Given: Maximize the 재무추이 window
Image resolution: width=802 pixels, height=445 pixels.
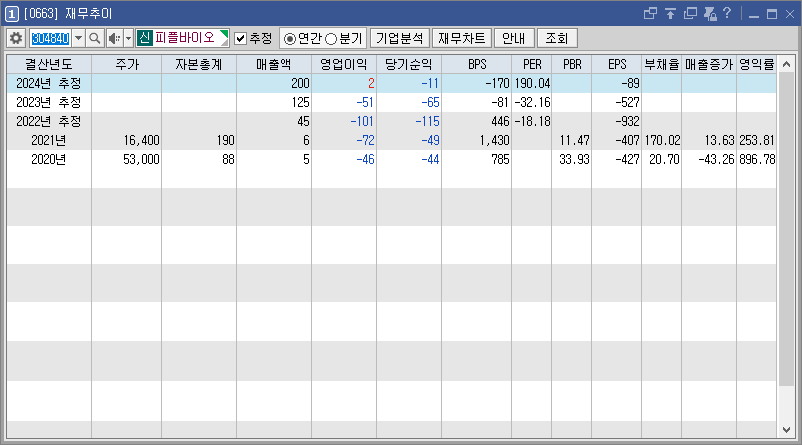Looking at the screenshot, I should pyautogui.click(x=772, y=14).
